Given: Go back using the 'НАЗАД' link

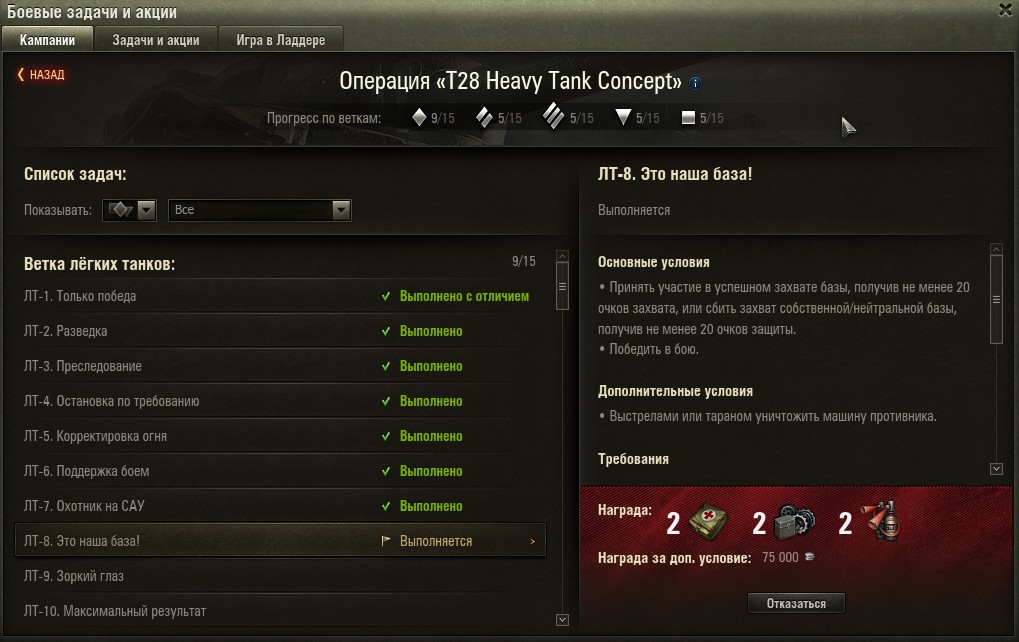Looking at the screenshot, I should coord(41,74).
